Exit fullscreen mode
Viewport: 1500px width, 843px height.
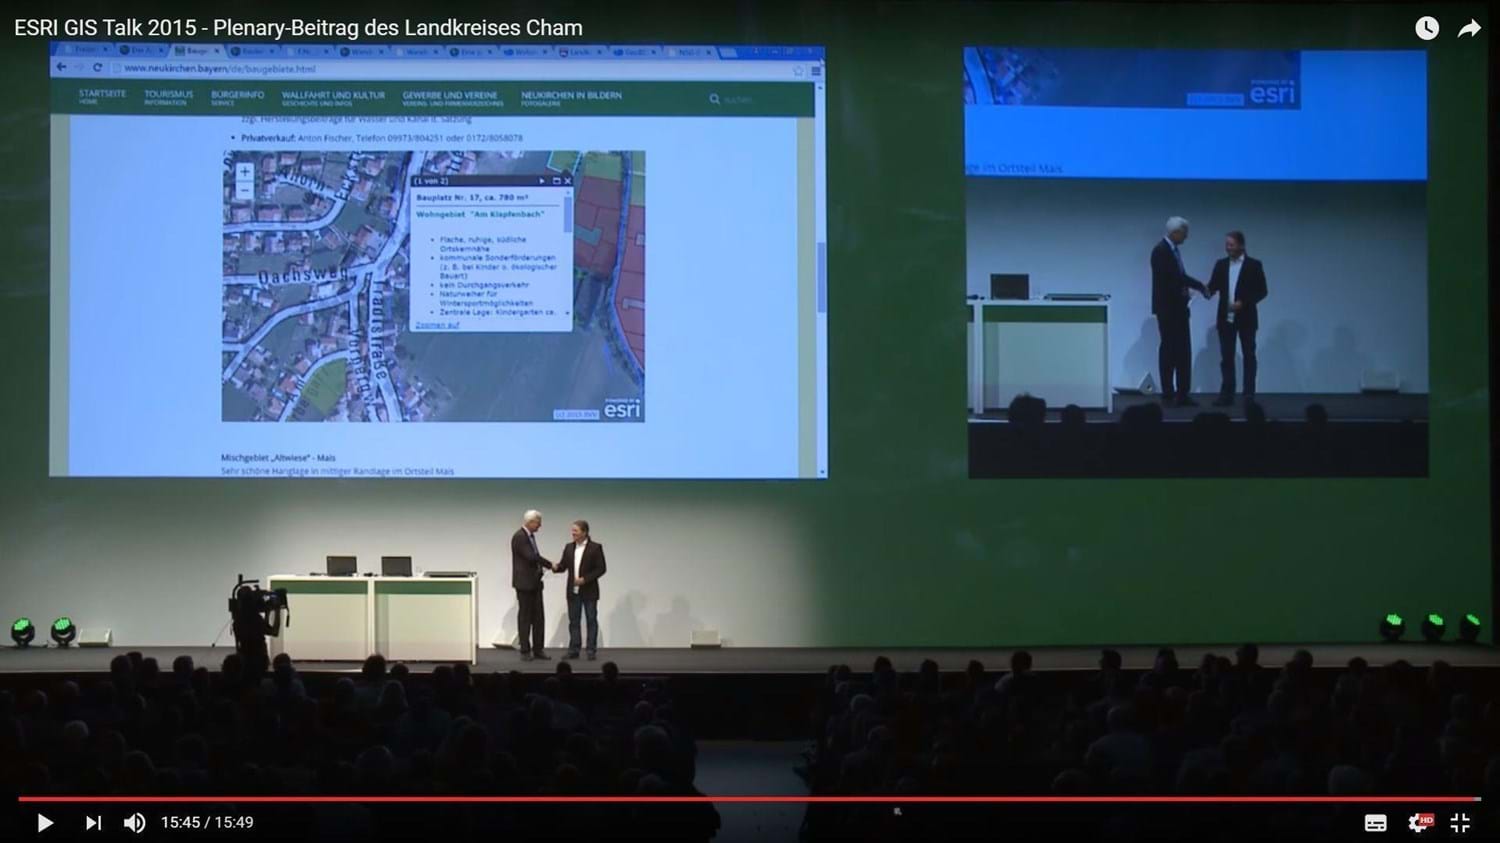point(1460,823)
